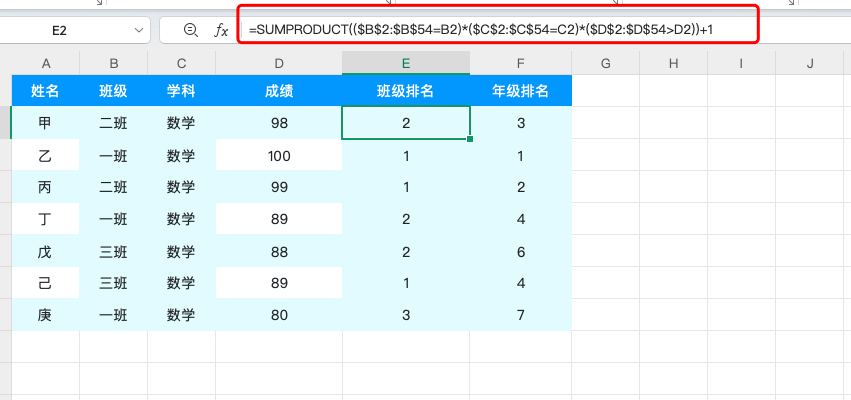Select the 成绩 header cell

[x=279, y=91]
